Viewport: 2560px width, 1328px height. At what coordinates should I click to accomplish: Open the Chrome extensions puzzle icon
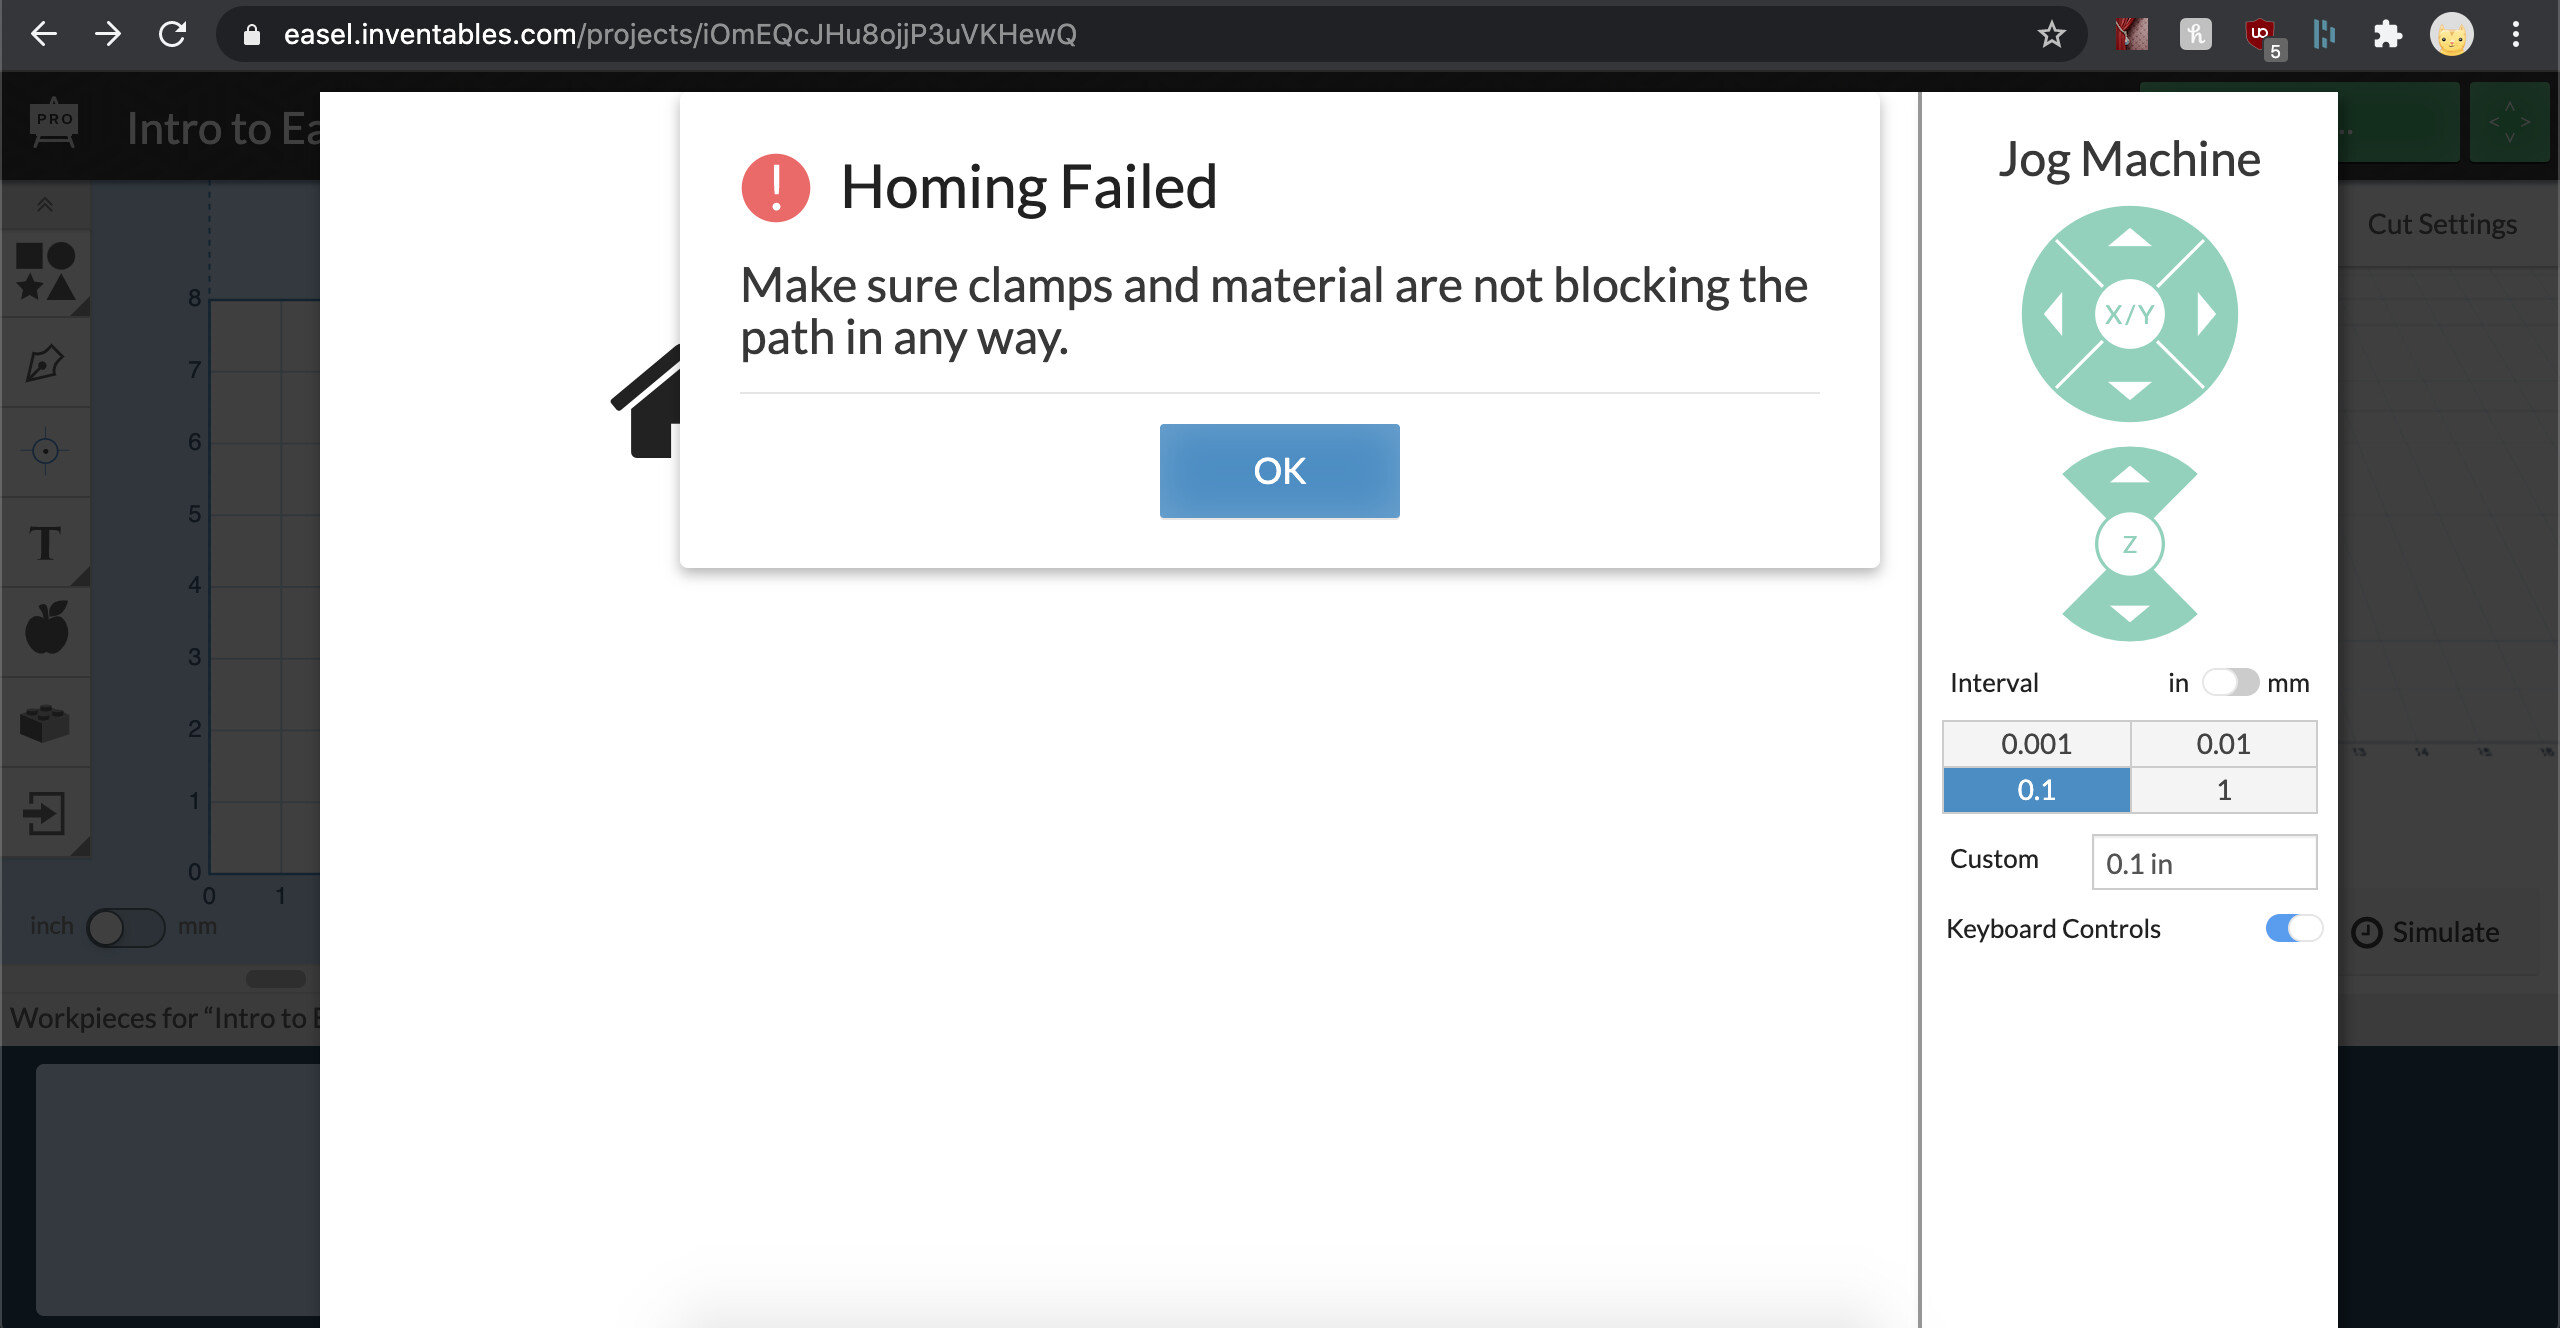2387,35
